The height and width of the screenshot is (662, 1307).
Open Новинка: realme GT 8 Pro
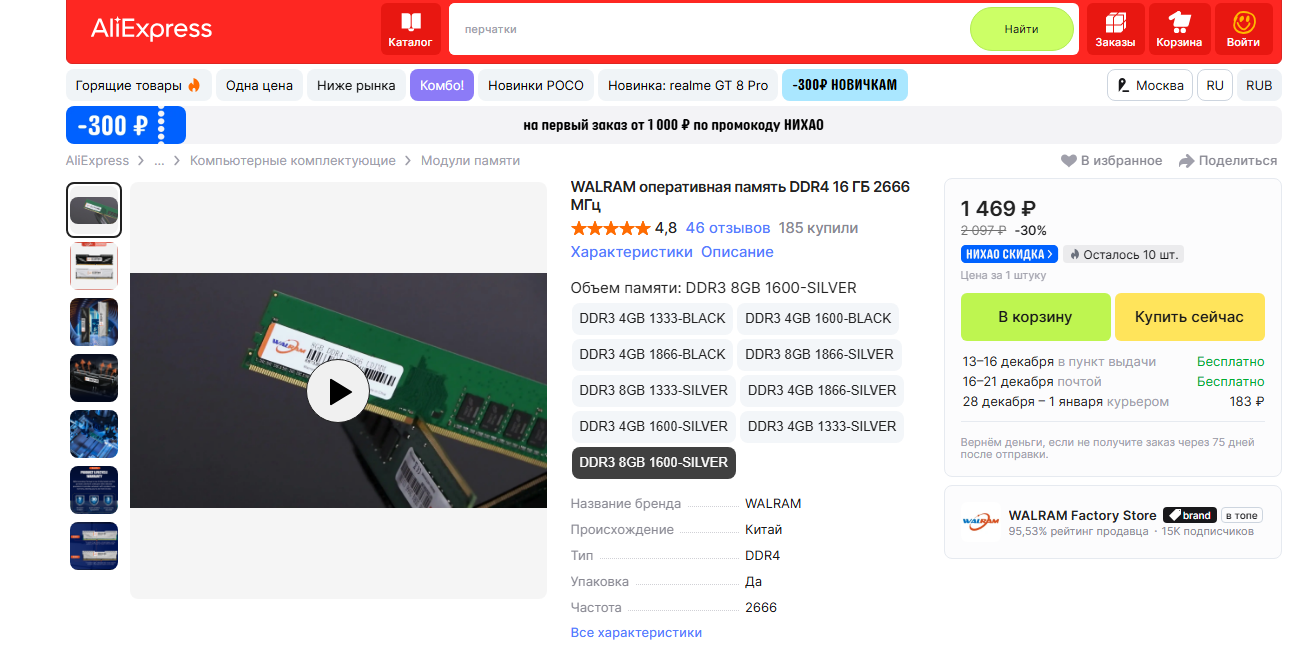tap(688, 86)
